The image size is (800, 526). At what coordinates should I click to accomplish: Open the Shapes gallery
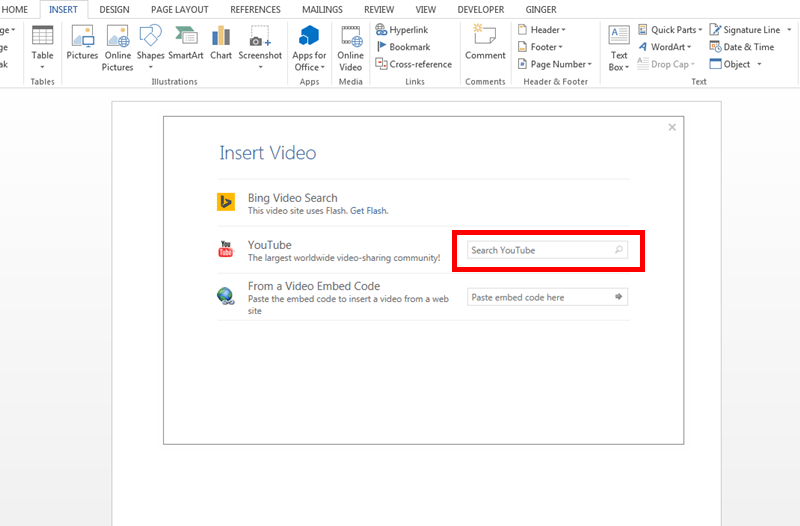pos(151,48)
